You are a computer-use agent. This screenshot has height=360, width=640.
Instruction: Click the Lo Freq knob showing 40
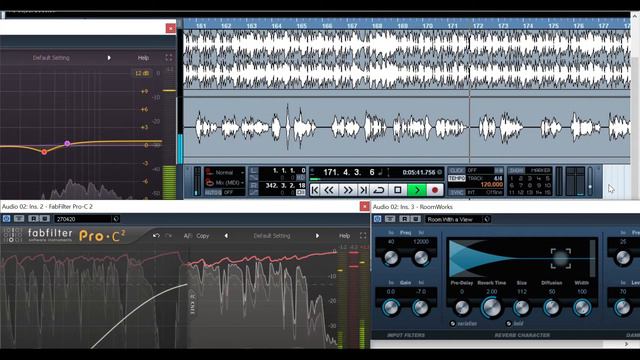(x=391, y=257)
